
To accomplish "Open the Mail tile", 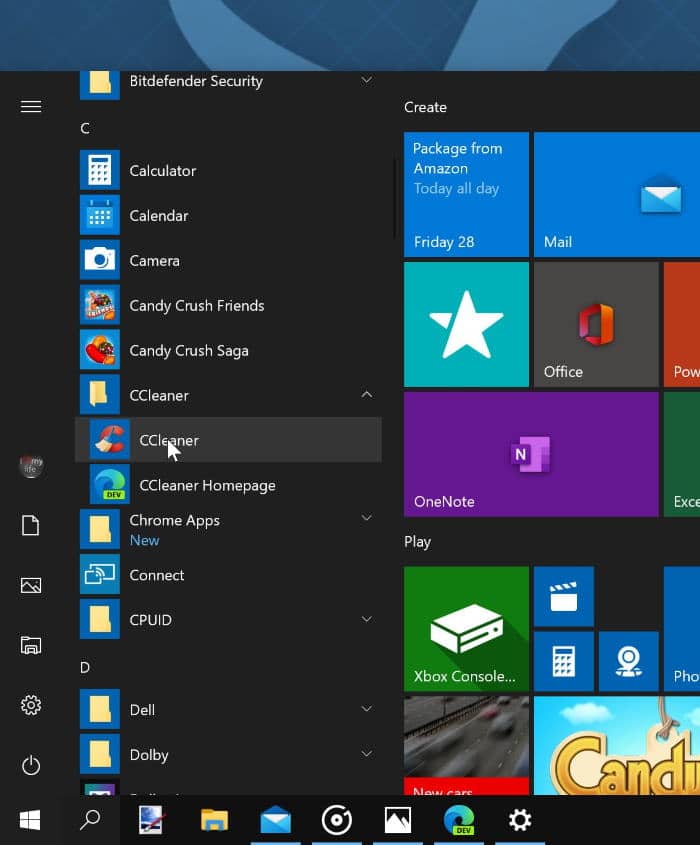I will point(617,195).
